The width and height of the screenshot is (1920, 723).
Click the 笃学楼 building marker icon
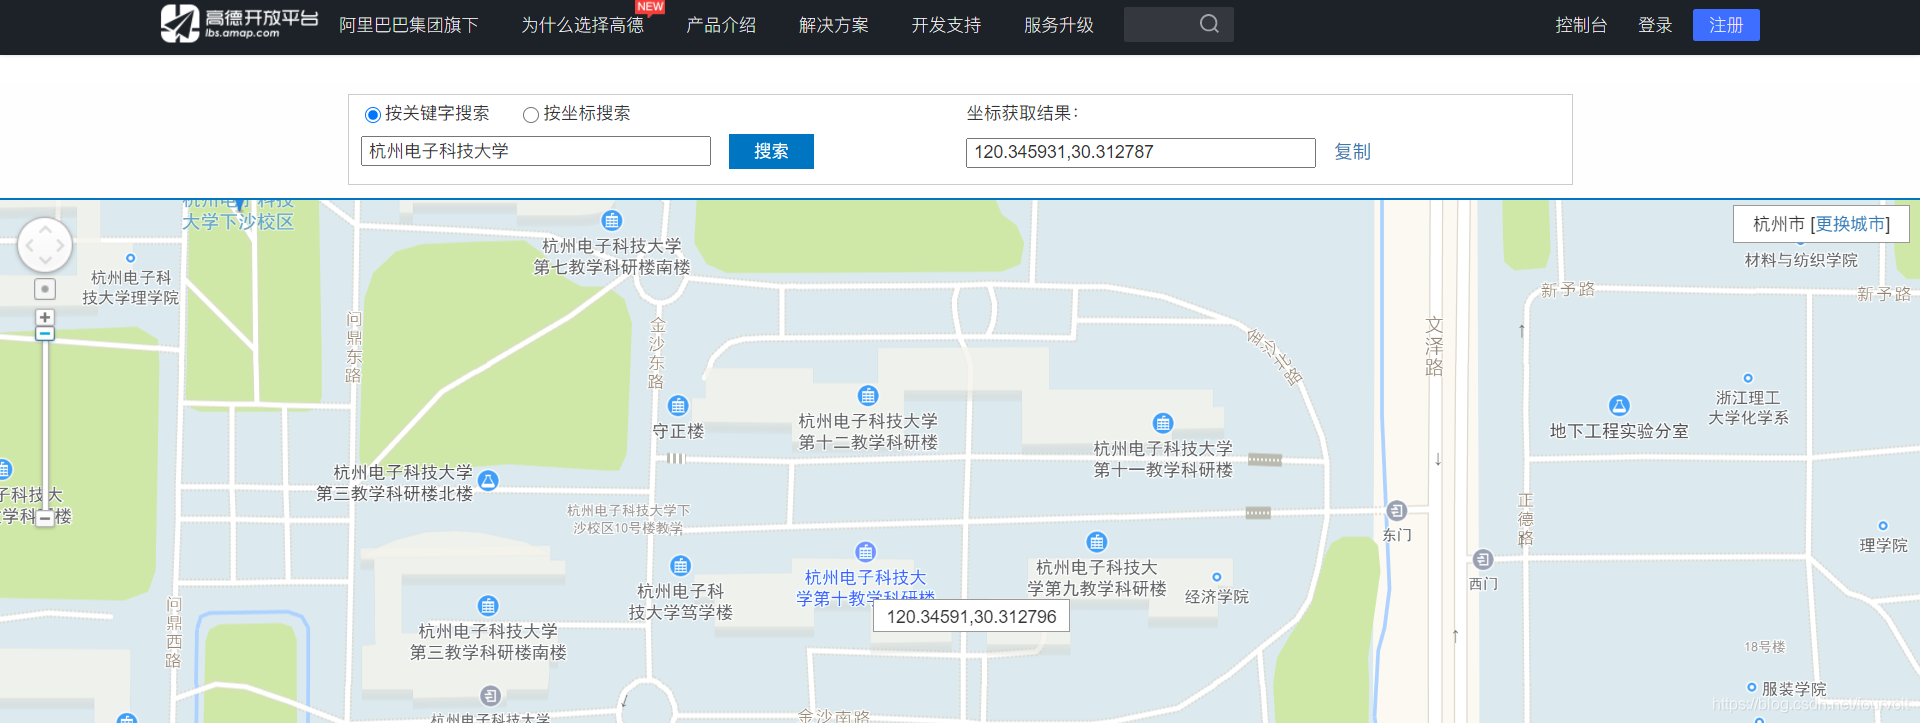pyautogui.click(x=681, y=566)
